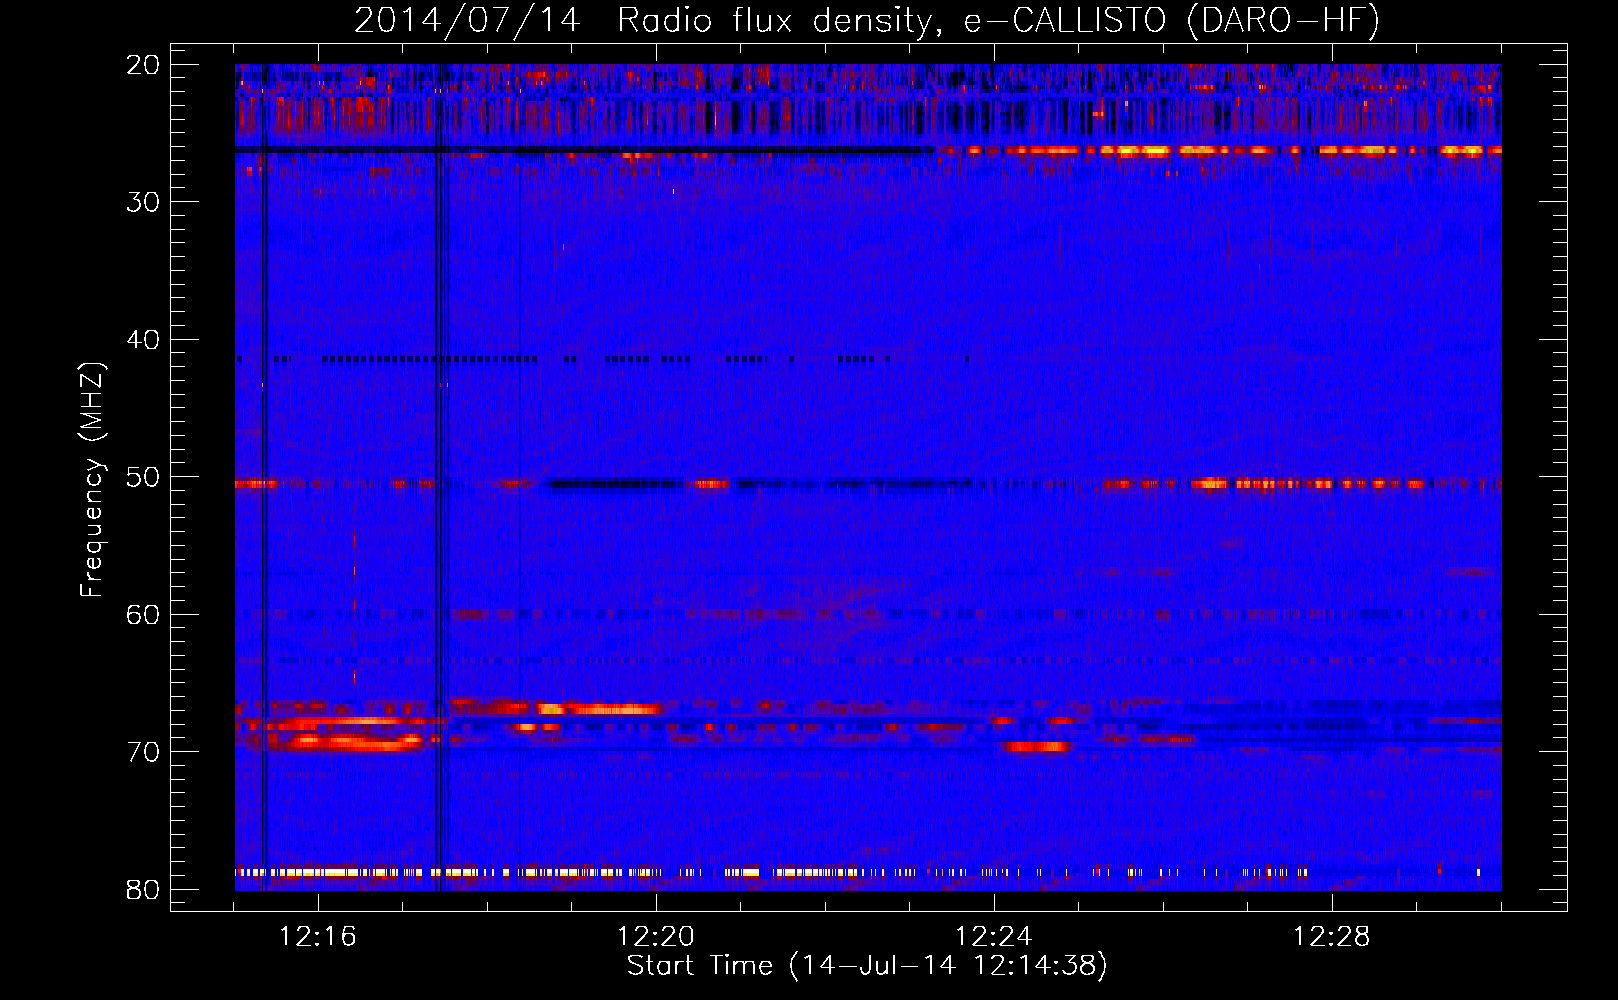Image resolution: width=1618 pixels, height=1000 pixels.
Task: Click the 30 frequency tick label
Action: (x=143, y=202)
